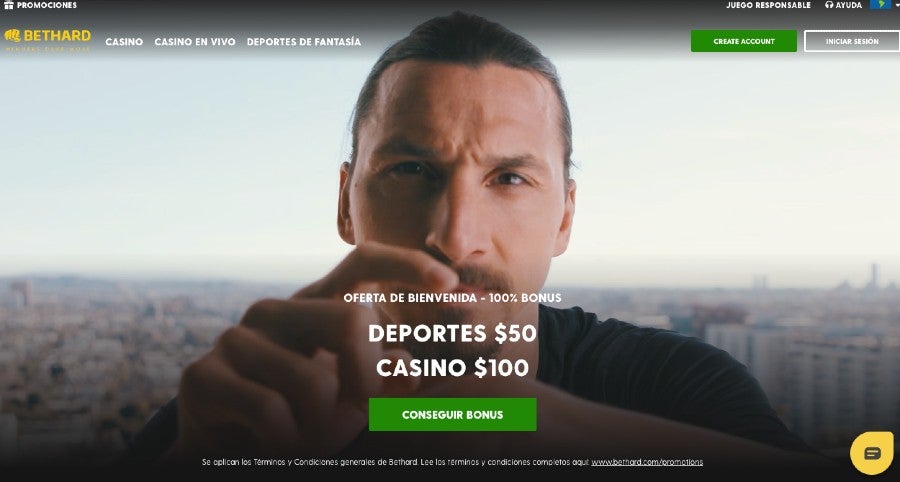The image size is (900, 482).
Task: Click the Bethard lion logo icon
Action: [13, 36]
